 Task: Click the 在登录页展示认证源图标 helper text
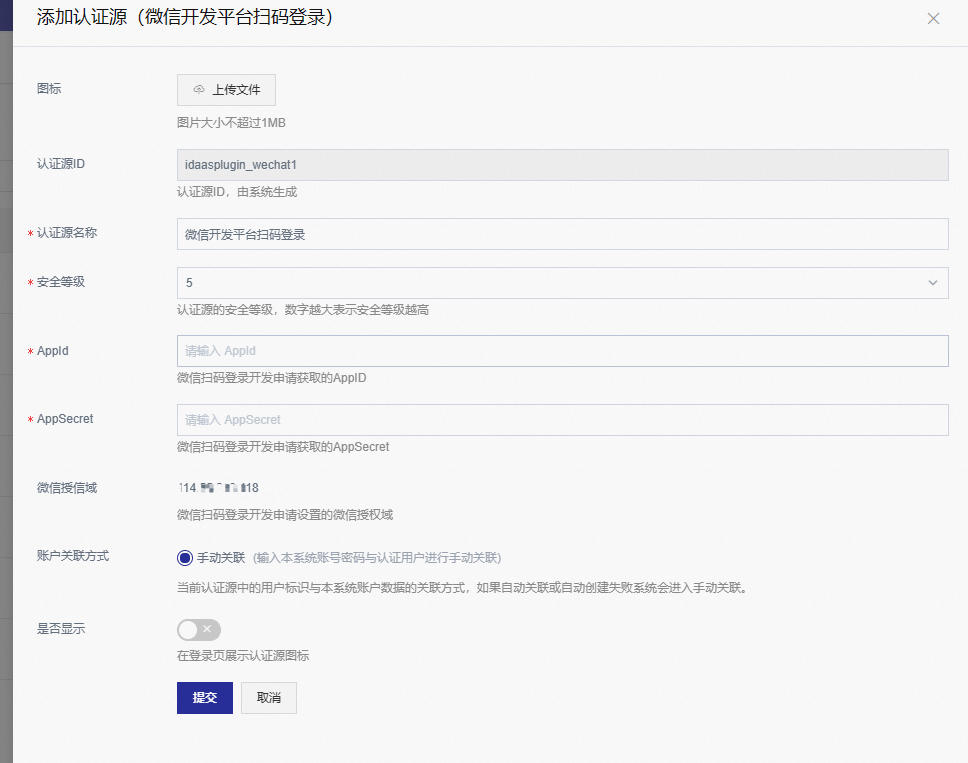pos(243,656)
